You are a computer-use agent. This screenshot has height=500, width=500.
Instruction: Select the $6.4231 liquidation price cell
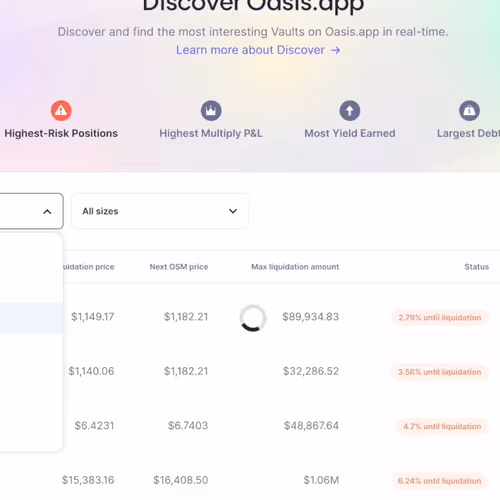(94, 426)
